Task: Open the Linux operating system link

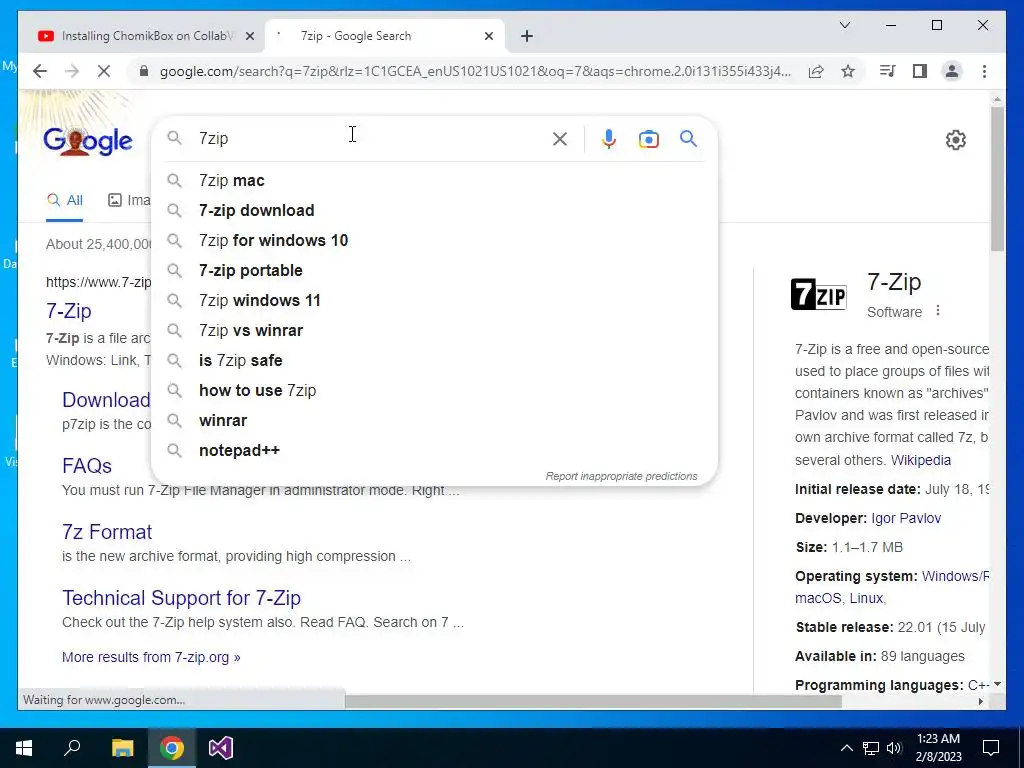Action: (x=866, y=598)
